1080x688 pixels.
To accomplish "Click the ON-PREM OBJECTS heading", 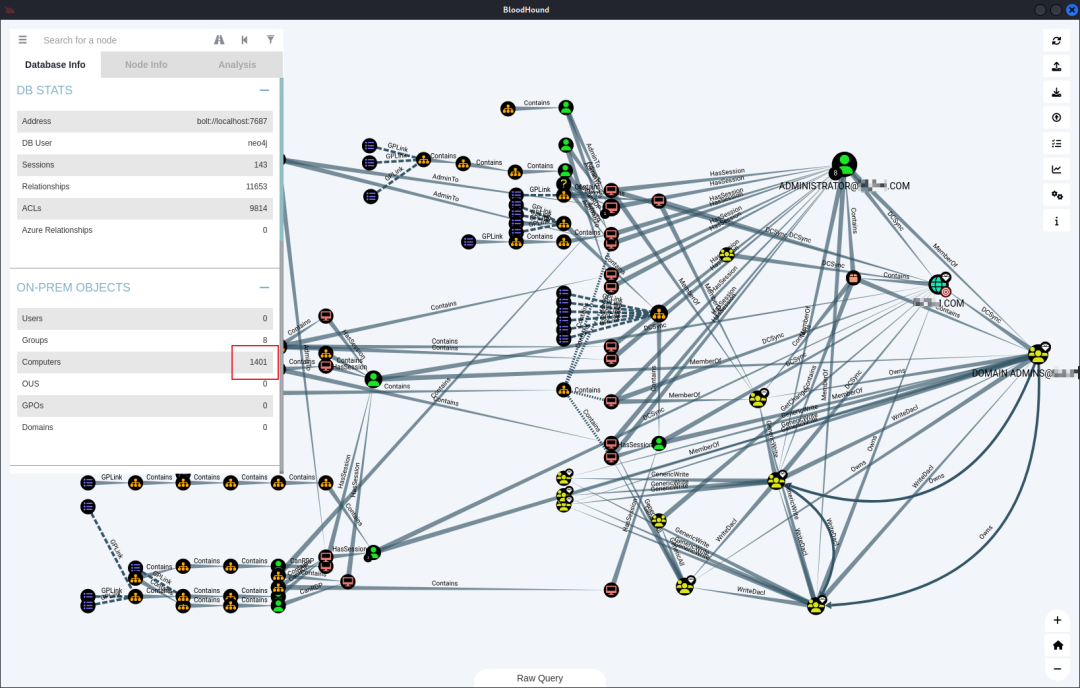I will [x=73, y=288].
